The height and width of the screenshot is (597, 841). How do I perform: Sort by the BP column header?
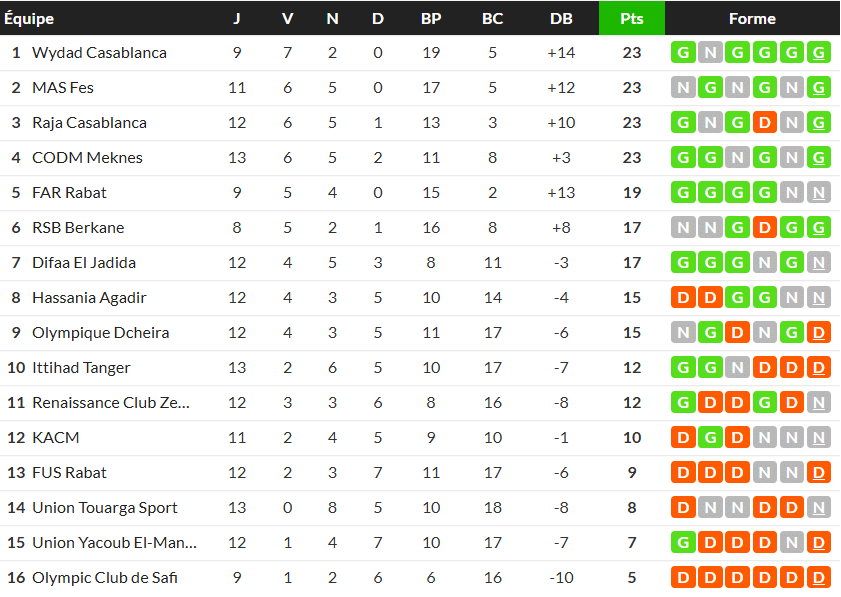tap(431, 19)
